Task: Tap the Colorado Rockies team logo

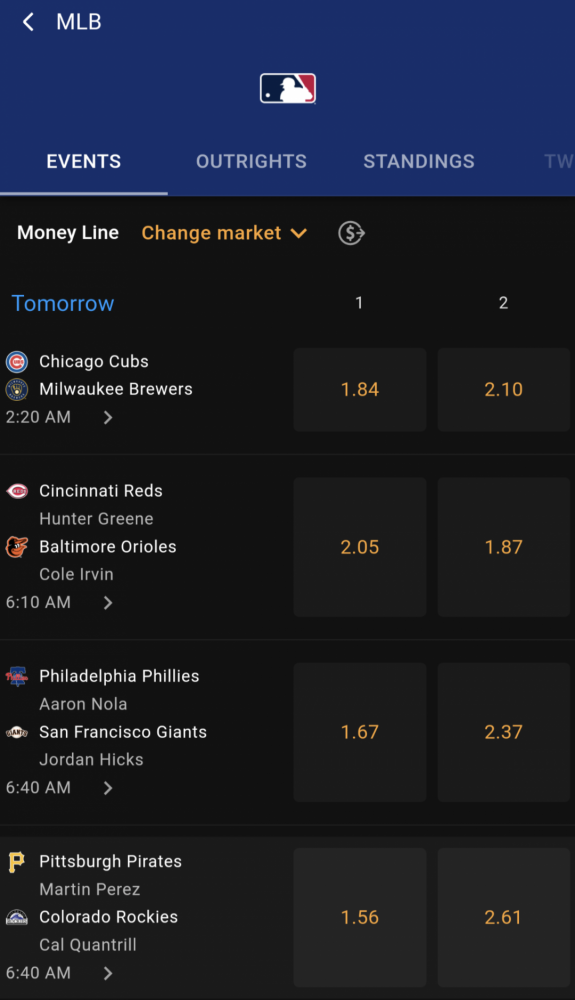Action: (17, 917)
